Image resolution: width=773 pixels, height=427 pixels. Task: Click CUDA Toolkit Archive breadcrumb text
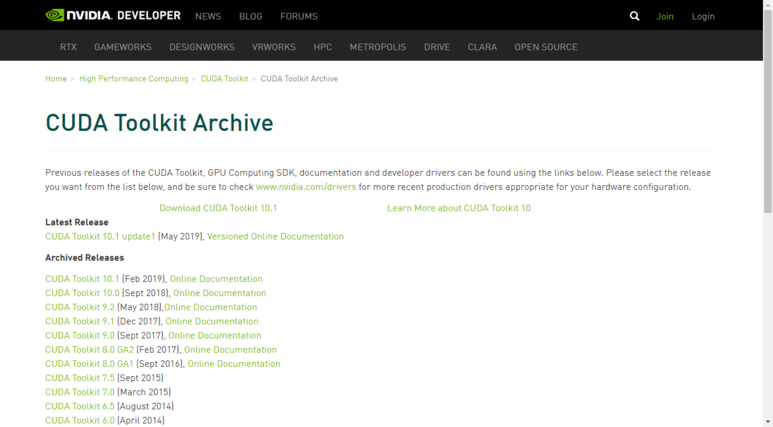299,78
